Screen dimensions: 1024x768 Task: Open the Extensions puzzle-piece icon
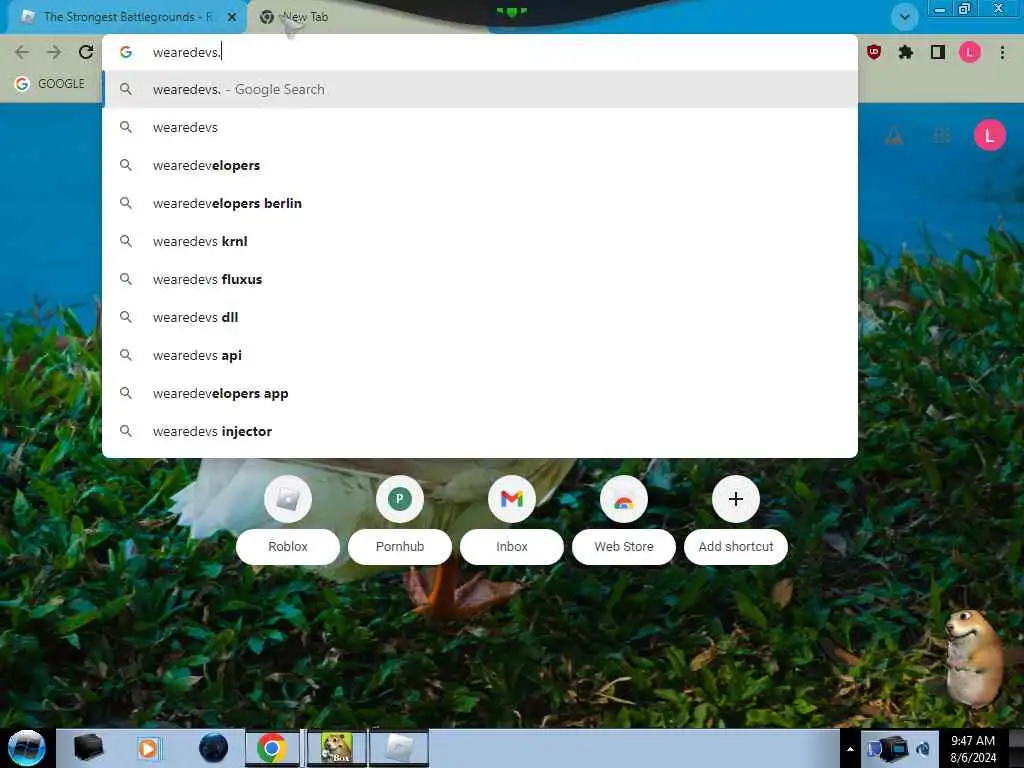click(906, 52)
